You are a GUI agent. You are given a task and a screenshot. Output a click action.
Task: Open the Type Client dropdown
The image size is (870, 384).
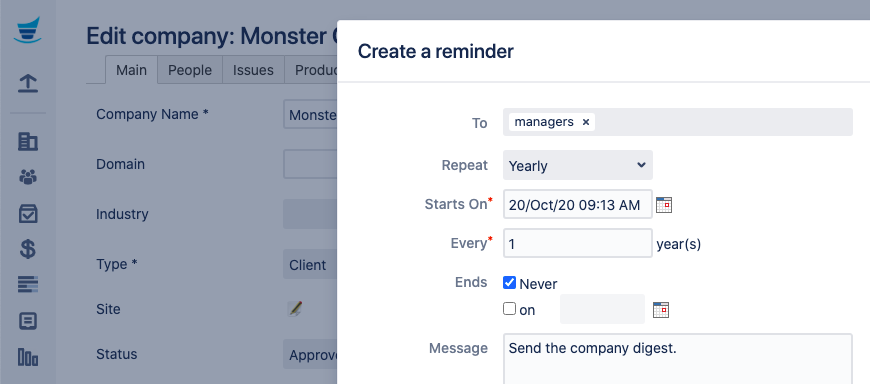312,264
